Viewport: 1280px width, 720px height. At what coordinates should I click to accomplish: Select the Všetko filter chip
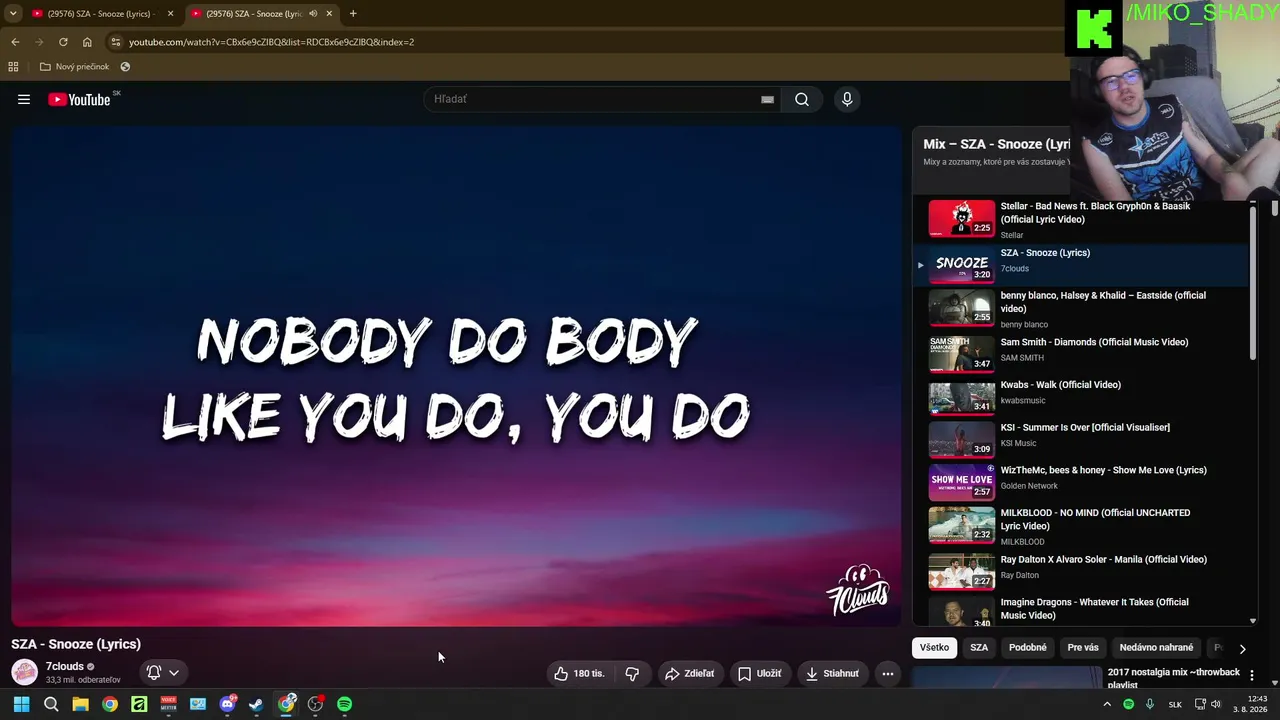[x=934, y=647]
